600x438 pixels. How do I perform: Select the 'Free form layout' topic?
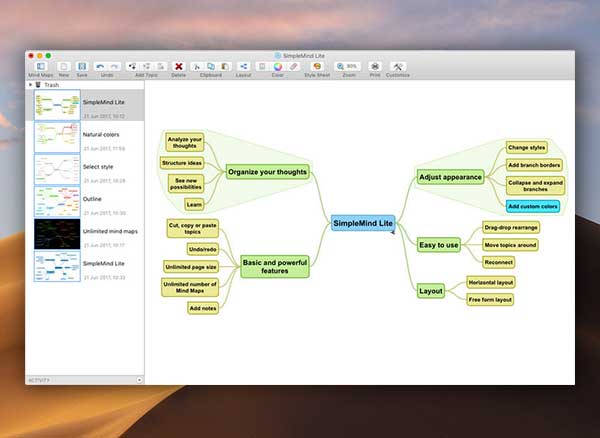tap(490, 300)
